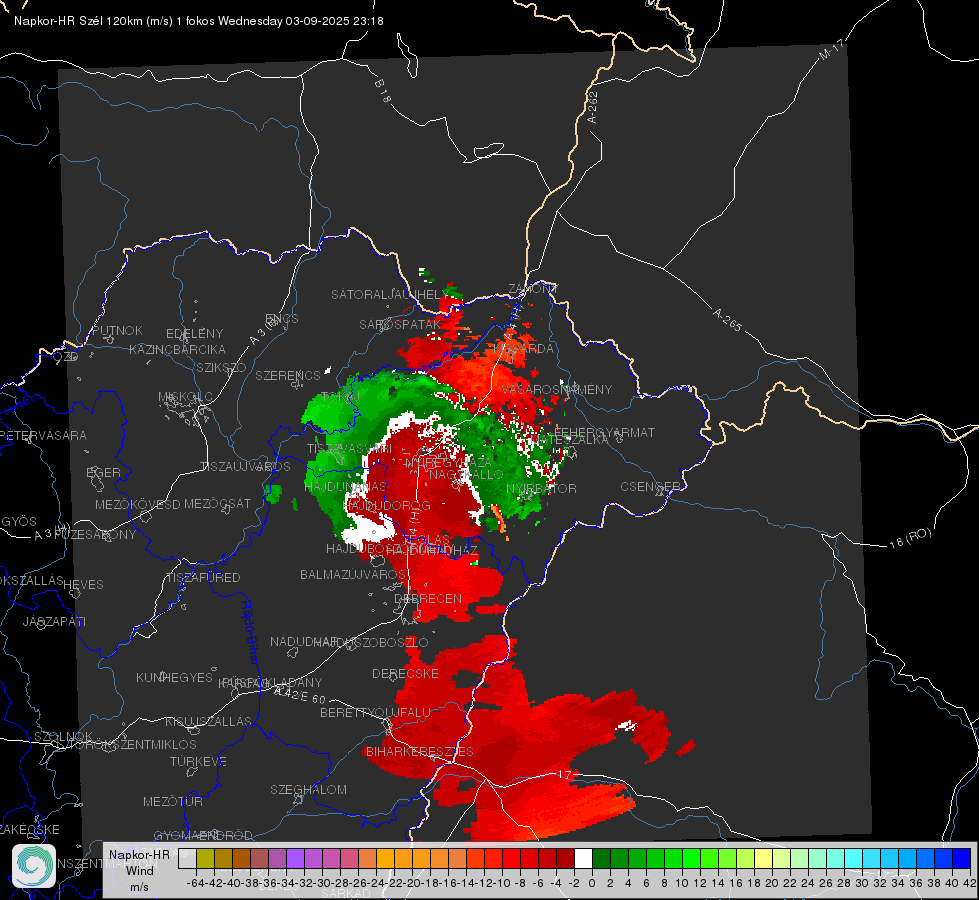
Task: Select the yellow swatch between 18 and 20
Action: click(764, 859)
